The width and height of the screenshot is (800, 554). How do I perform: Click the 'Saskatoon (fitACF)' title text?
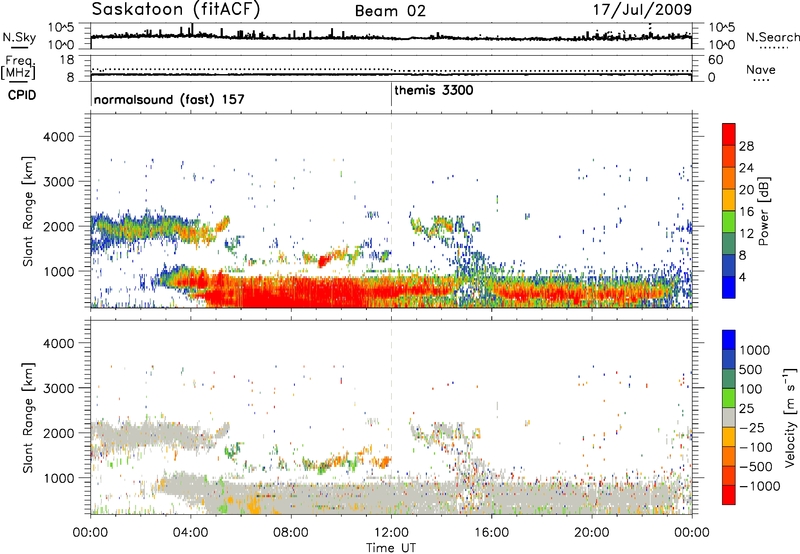(176, 9)
